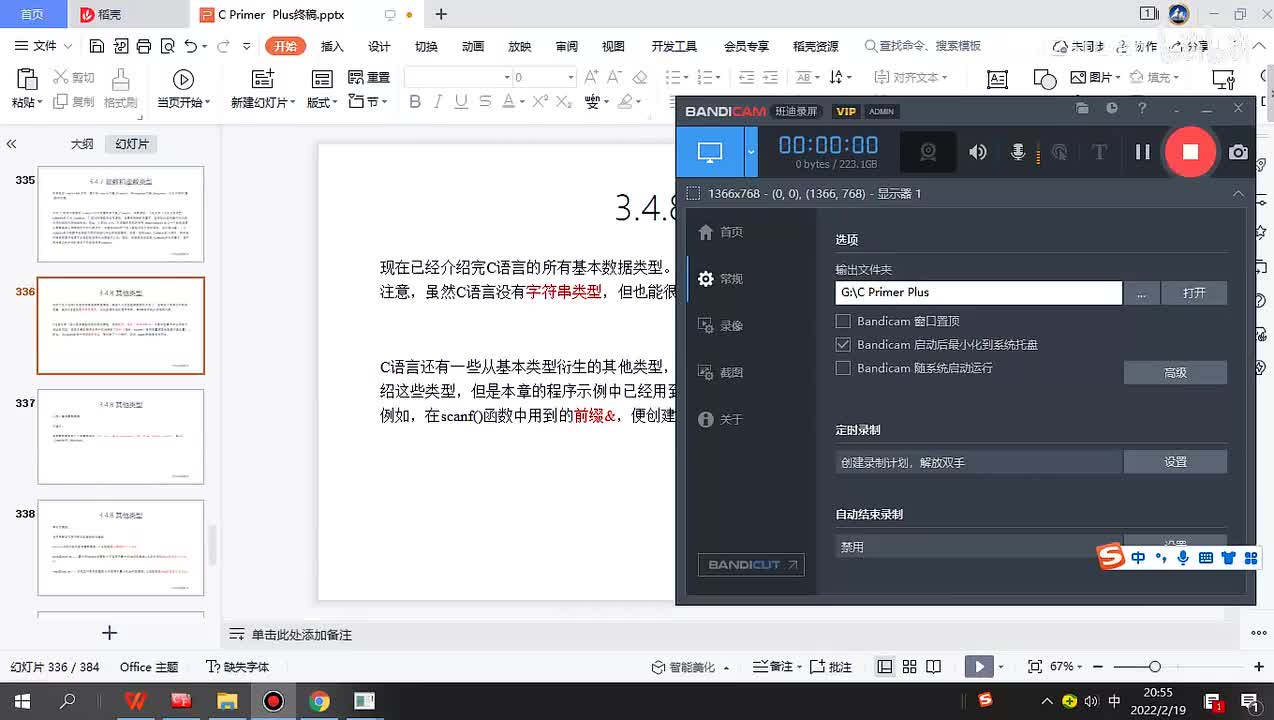Image resolution: width=1274 pixels, height=720 pixels.
Task: Select Bandicam screen recording mode monitor icon
Action: (x=710, y=152)
